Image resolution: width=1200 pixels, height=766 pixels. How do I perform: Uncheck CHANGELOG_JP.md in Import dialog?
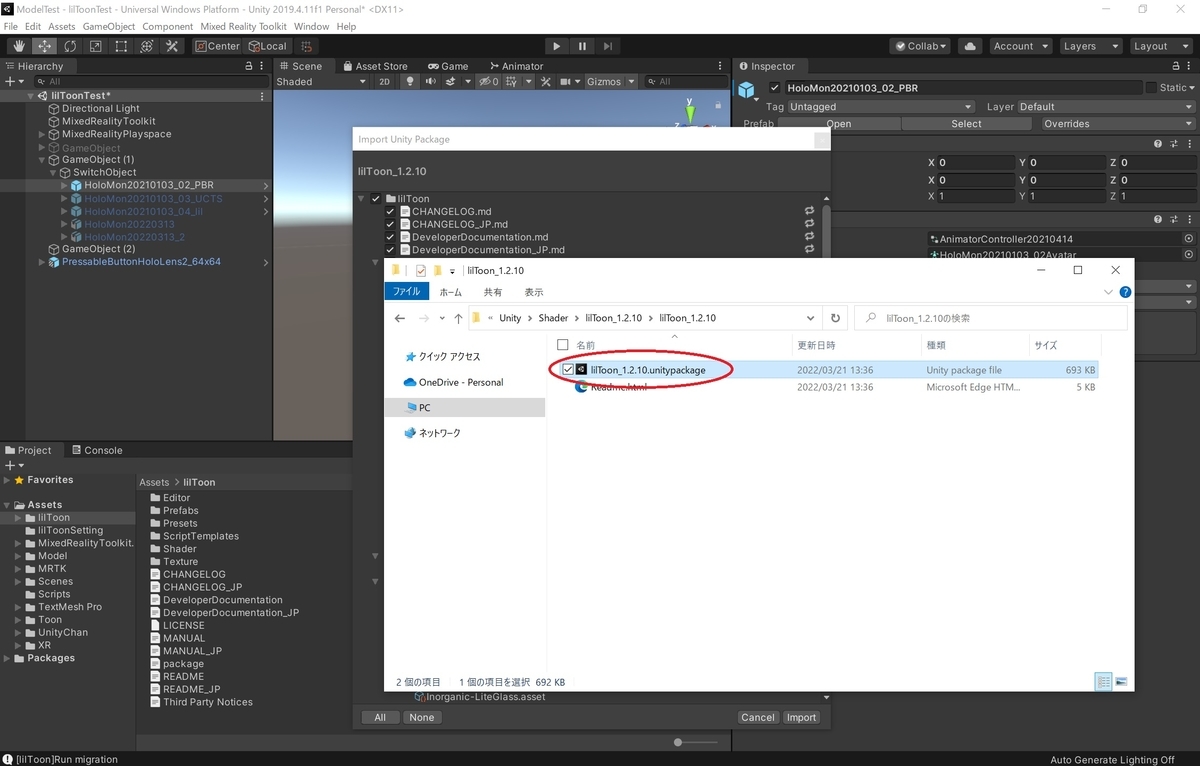pyautogui.click(x=391, y=224)
